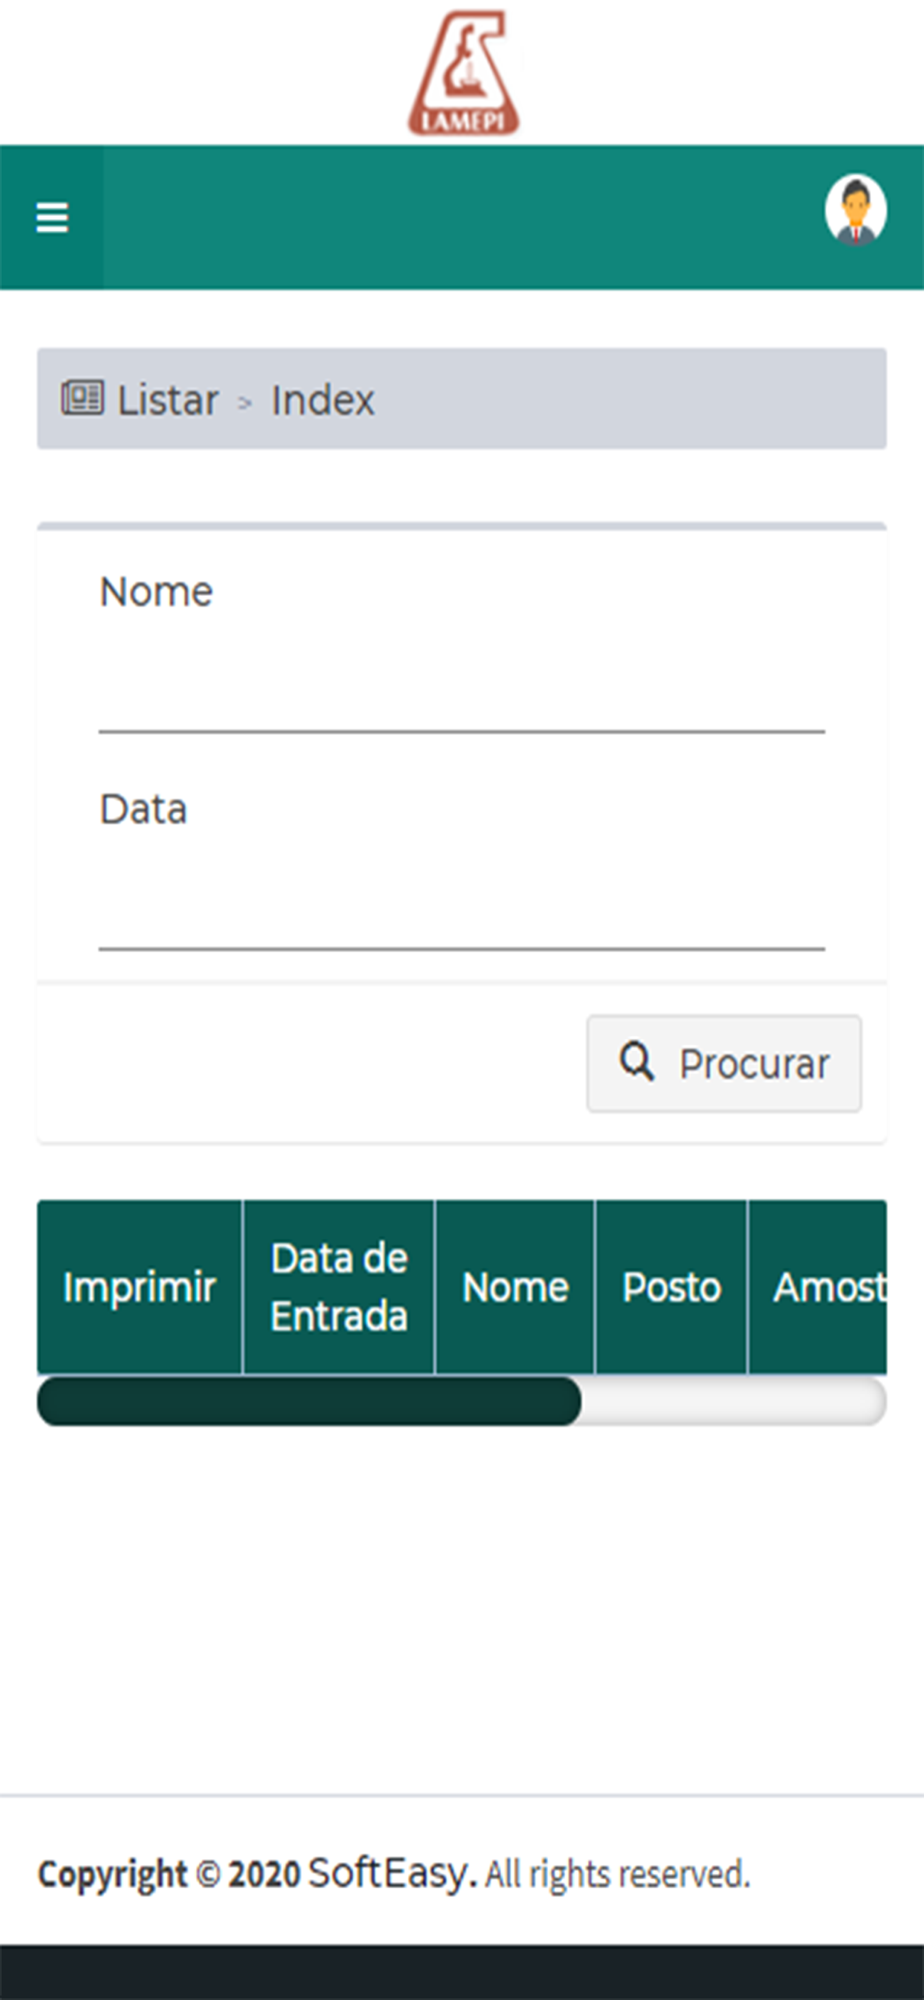Click the empty scrollbar track right of the thumb
Image resolution: width=924 pixels, height=2000 pixels.
pos(733,1401)
